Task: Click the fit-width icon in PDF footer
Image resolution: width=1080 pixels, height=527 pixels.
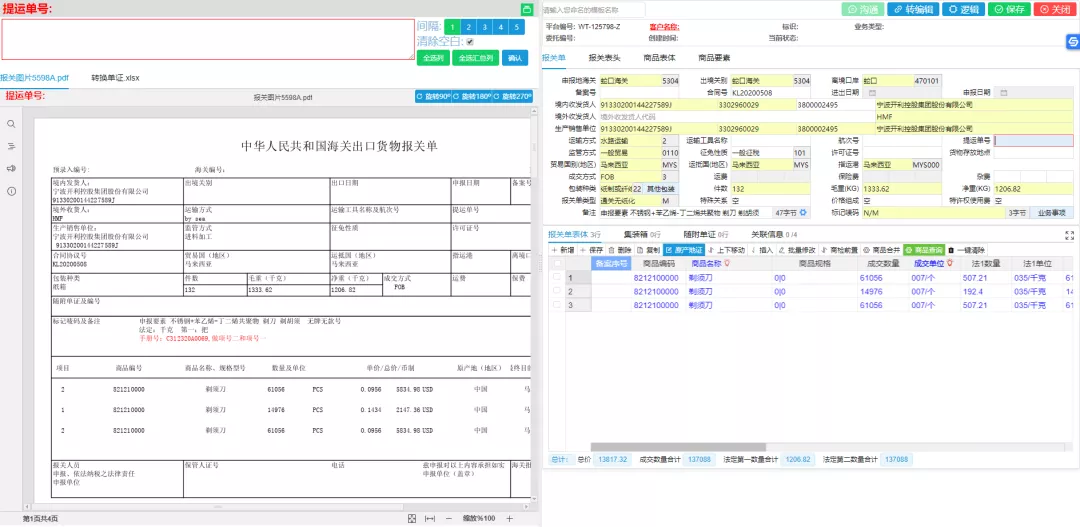Action: pyautogui.click(x=430, y=518)
